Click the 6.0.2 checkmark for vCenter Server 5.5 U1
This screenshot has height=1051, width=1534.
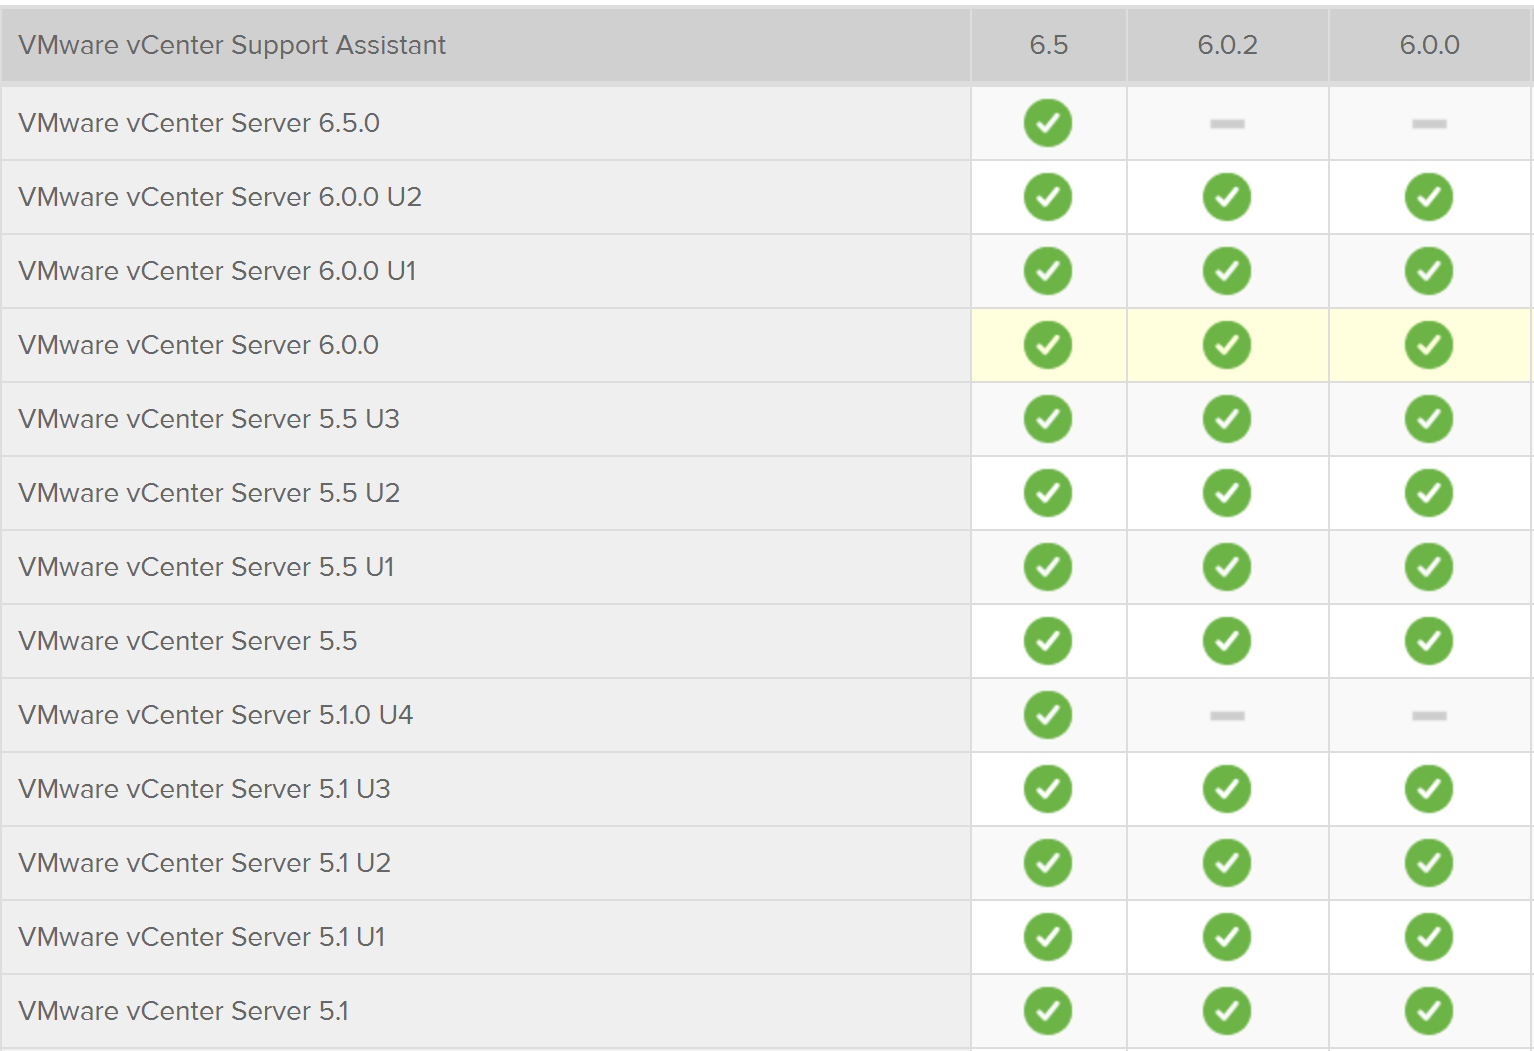(1227, 567)
